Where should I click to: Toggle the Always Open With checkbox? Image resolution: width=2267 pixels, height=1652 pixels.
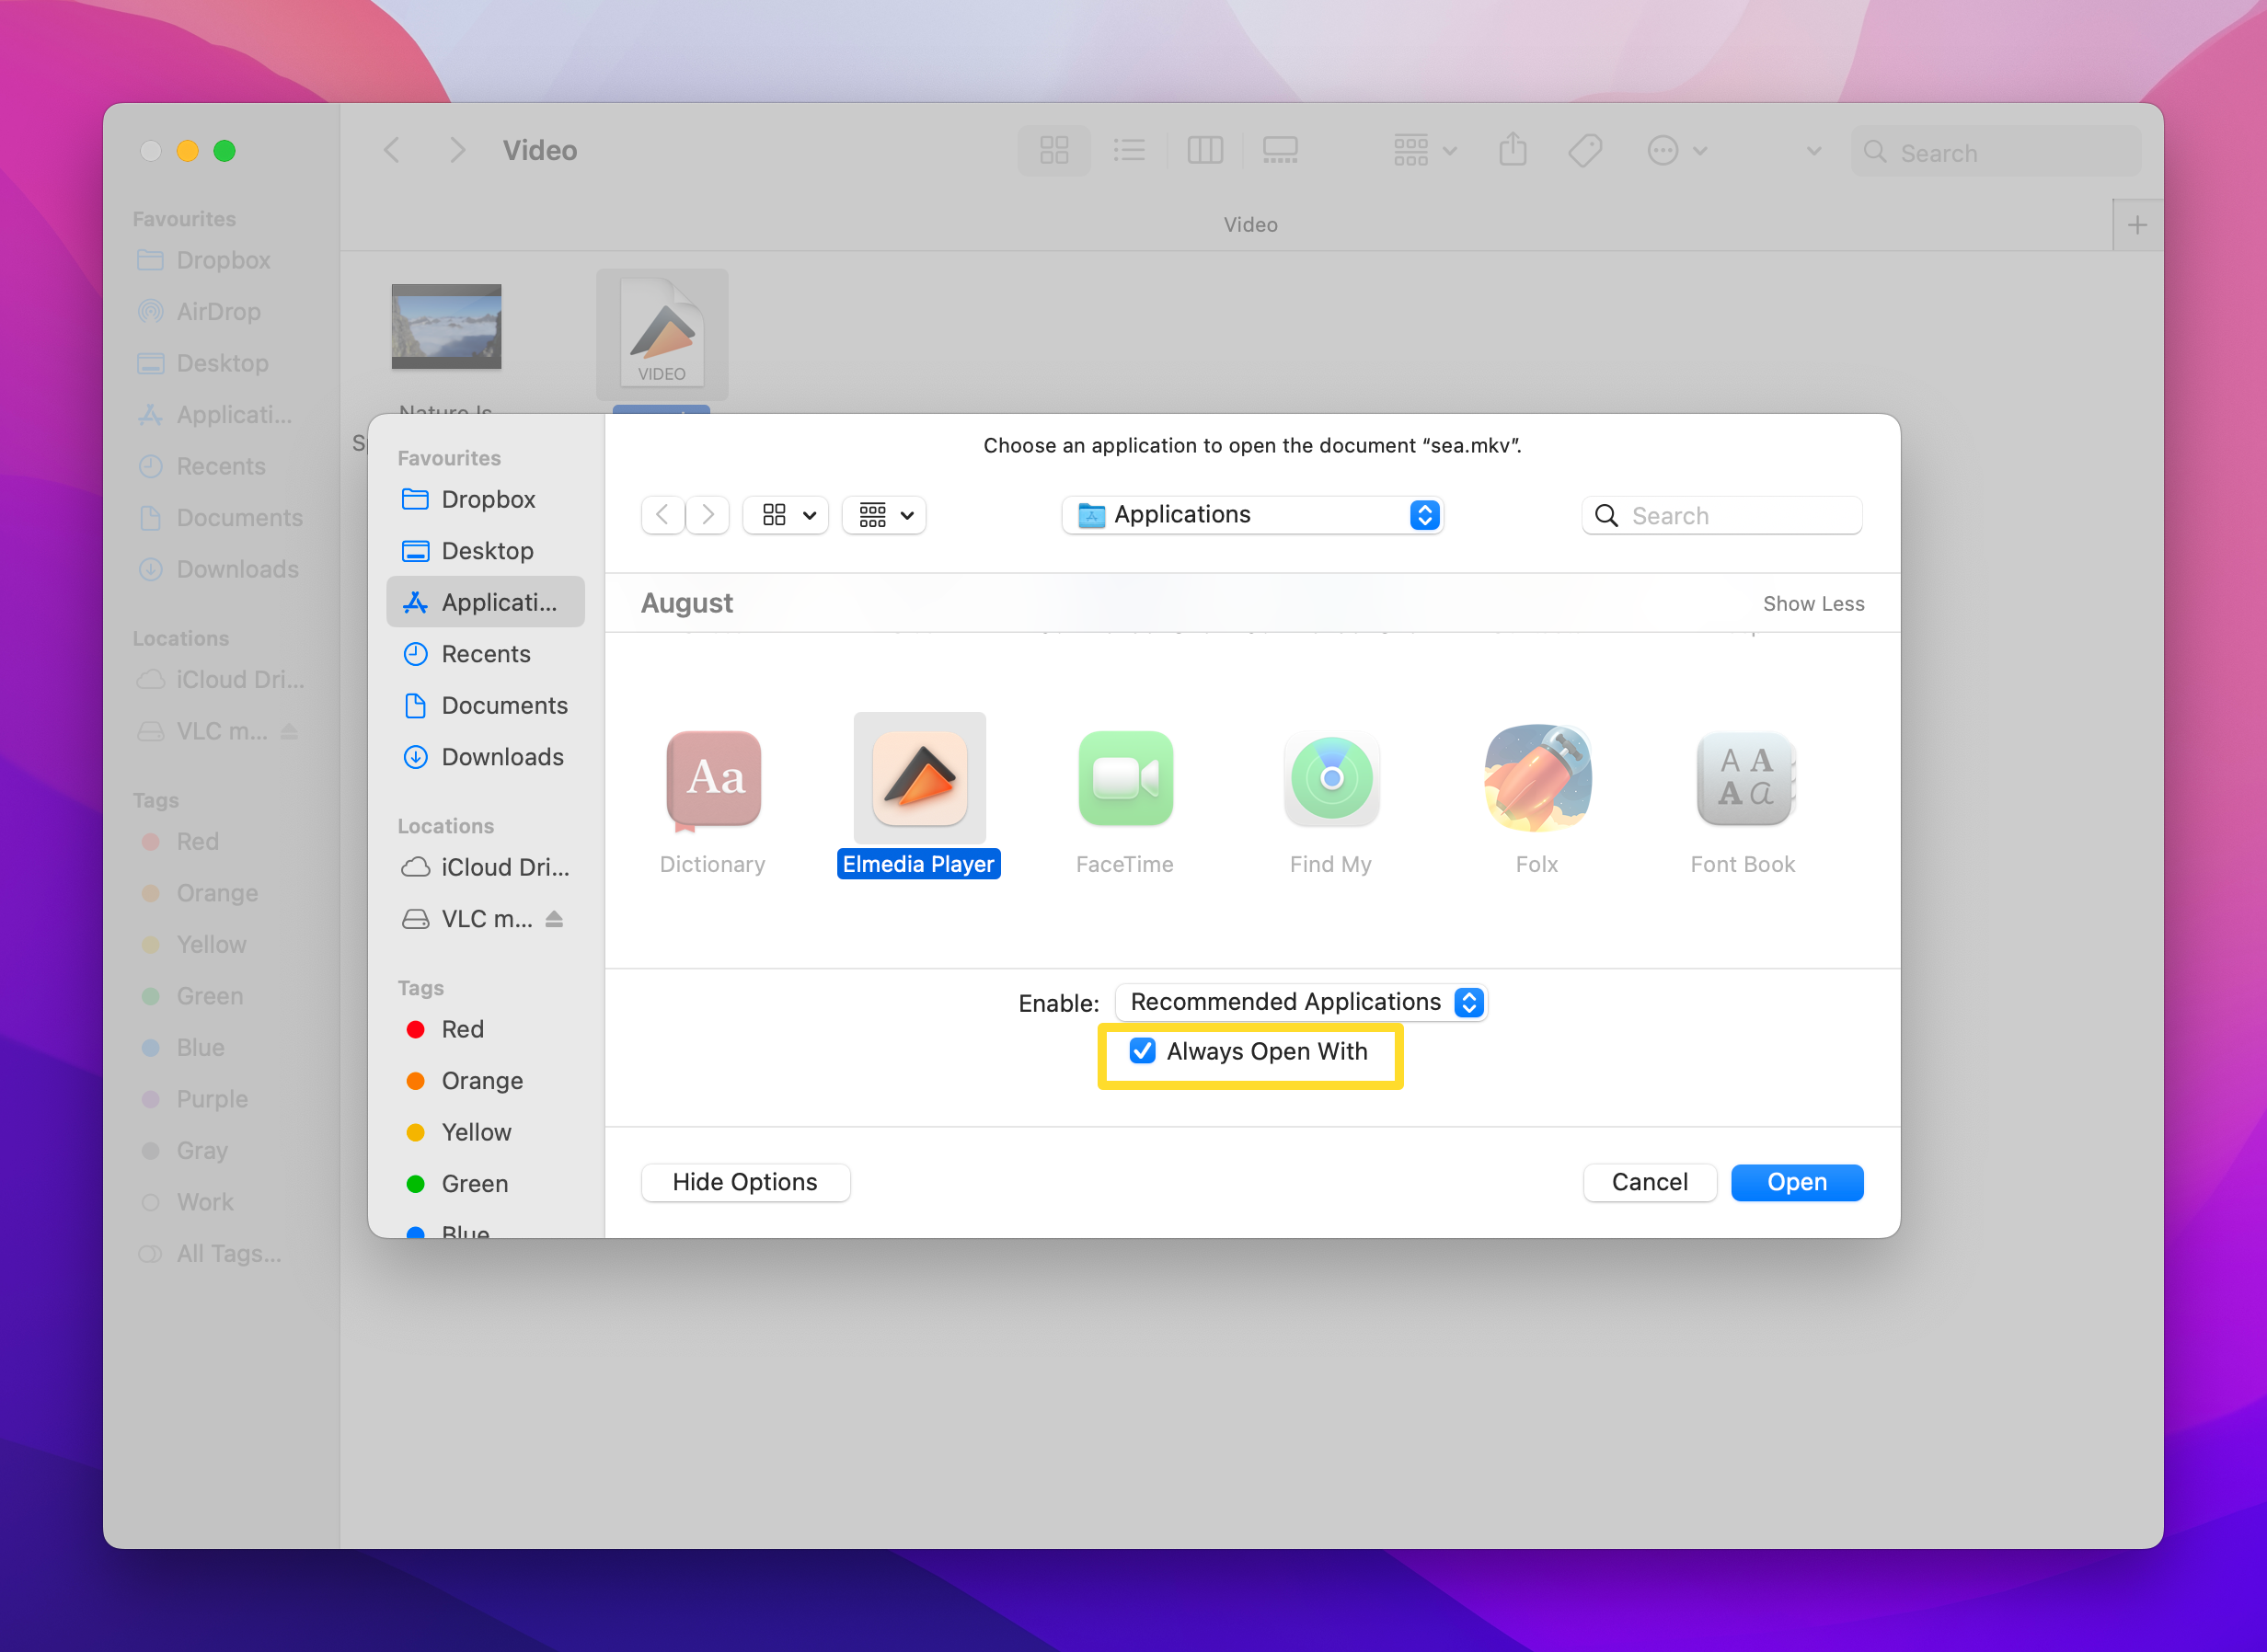[1143, 1050]
